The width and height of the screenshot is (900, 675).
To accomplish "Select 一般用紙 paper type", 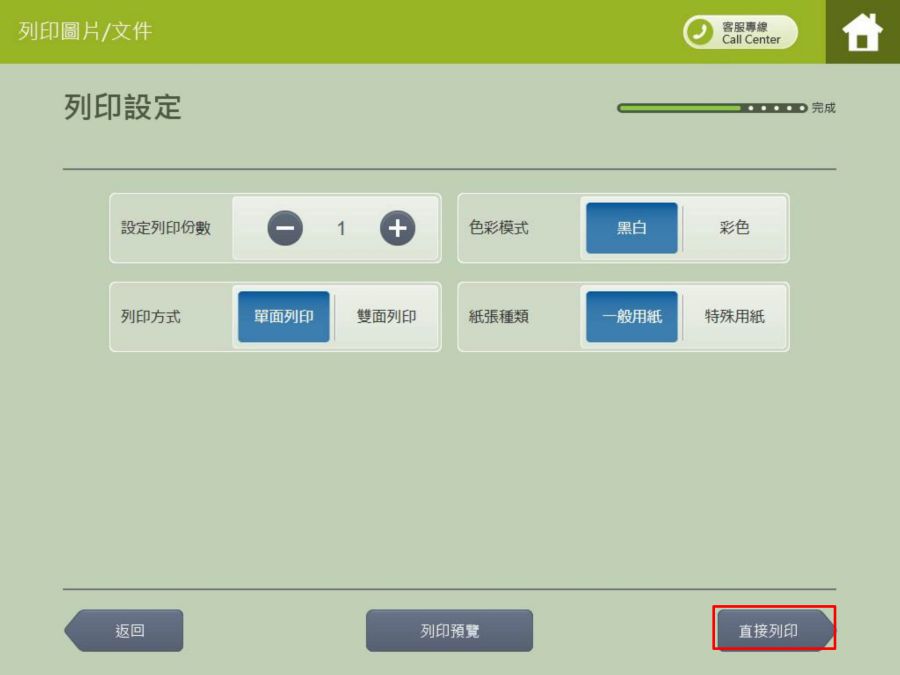I will [631, 317].
